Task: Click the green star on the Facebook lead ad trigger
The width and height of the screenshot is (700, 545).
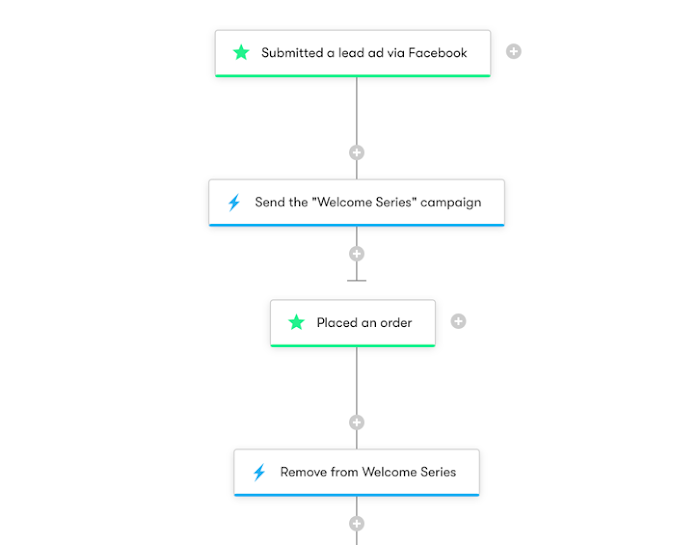Action: [x=241, y=52]
